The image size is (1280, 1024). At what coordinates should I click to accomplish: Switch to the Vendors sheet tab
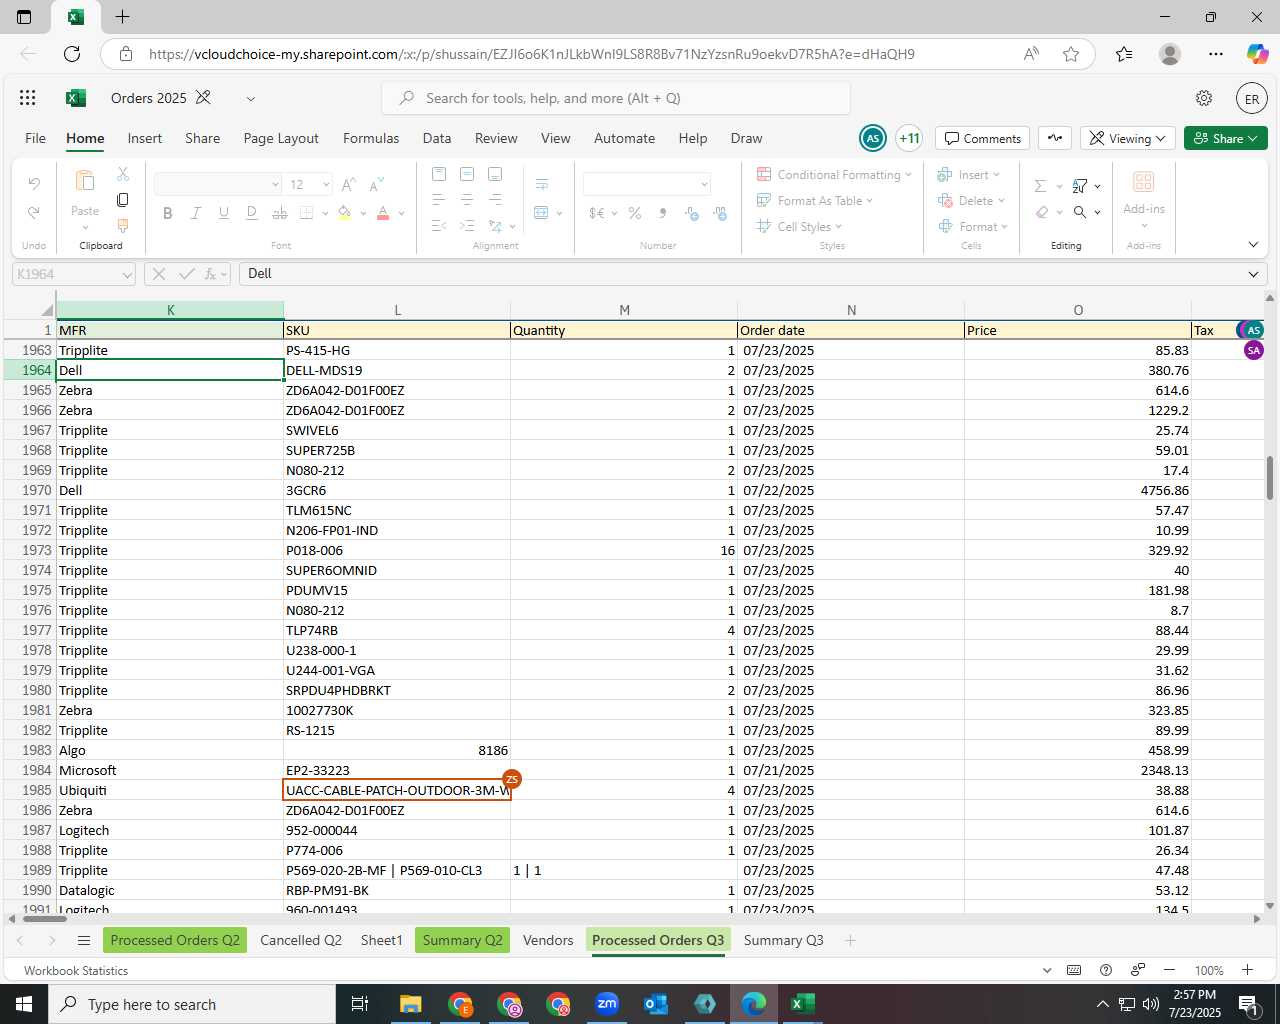[548, 940]
